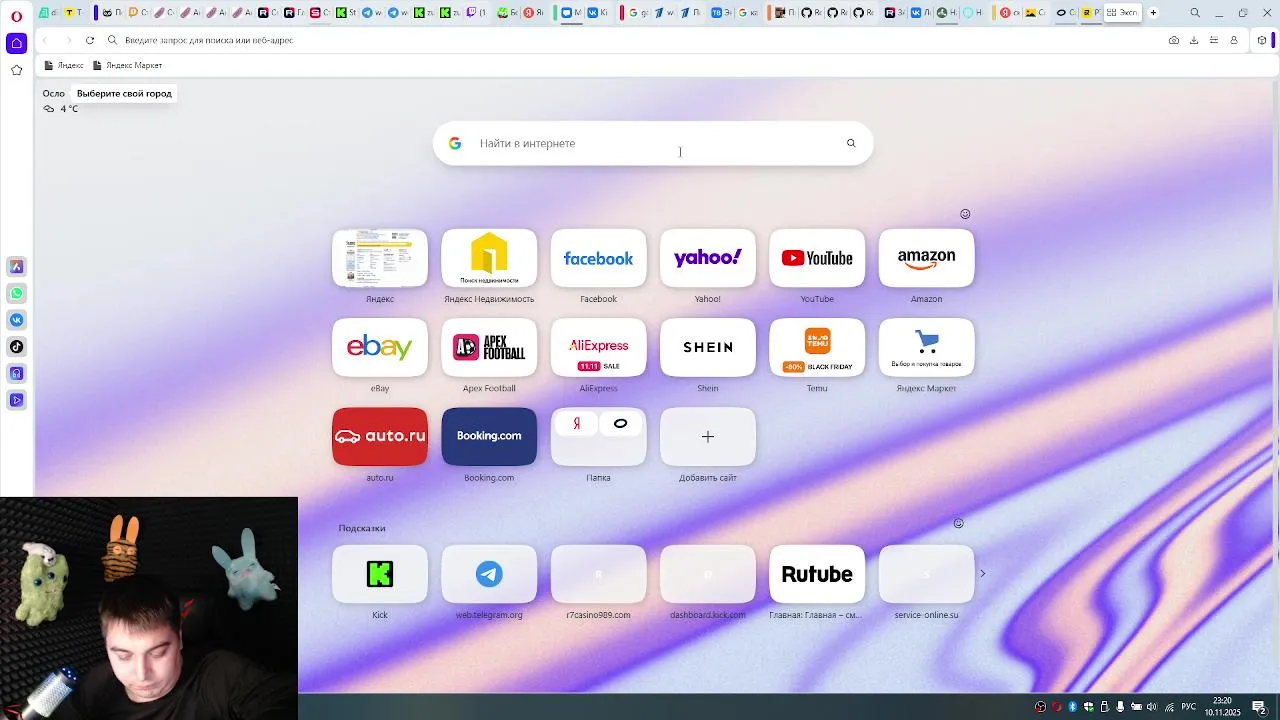Switch input language via РУС indicator
The height and width of the screenshot is (720, 1280).
(x=1189, y=707)
